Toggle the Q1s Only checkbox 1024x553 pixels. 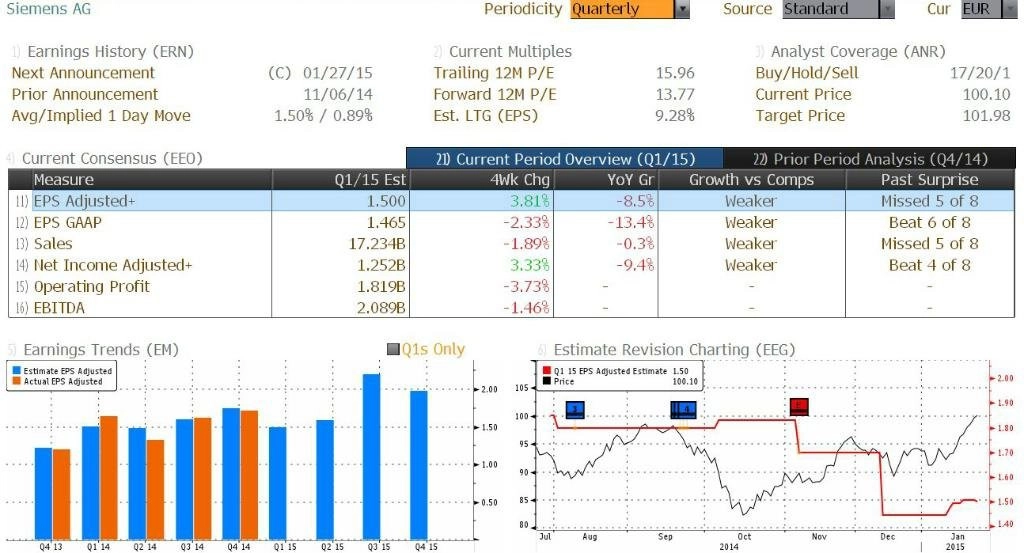[393, 349]
